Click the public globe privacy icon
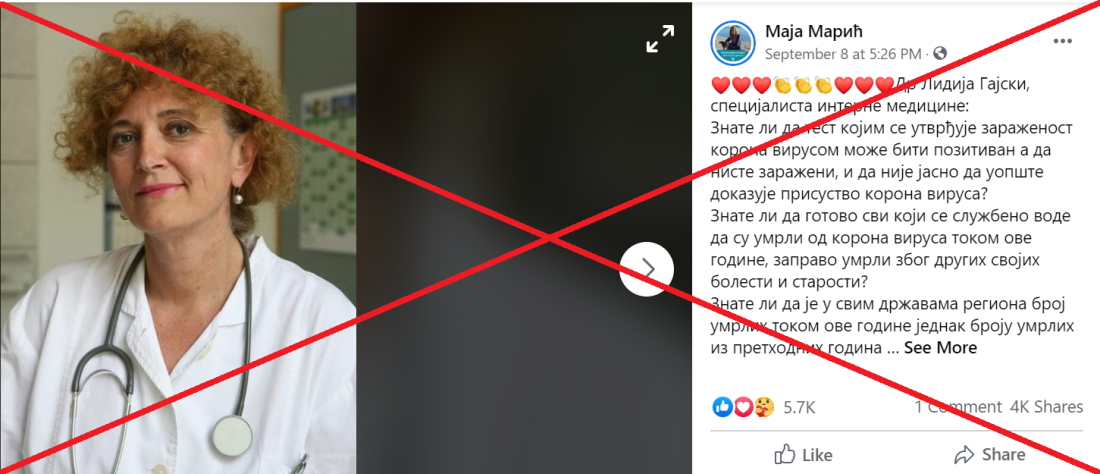1100x474 pixels. pyautogui.click(x=940, y=53)
